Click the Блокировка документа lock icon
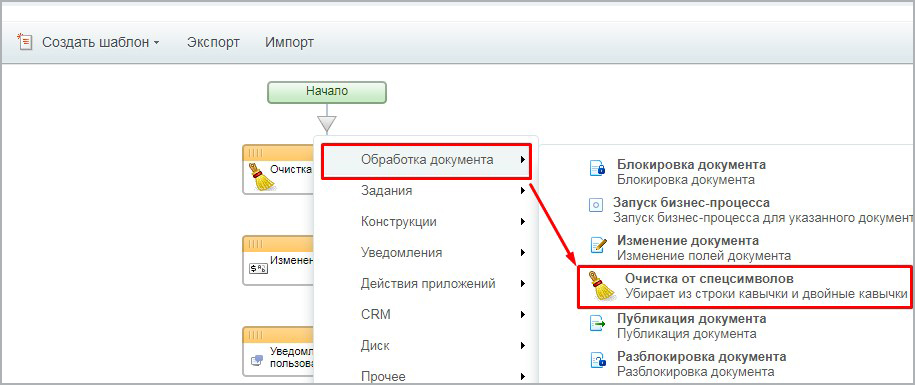 [x=597, y=169]
